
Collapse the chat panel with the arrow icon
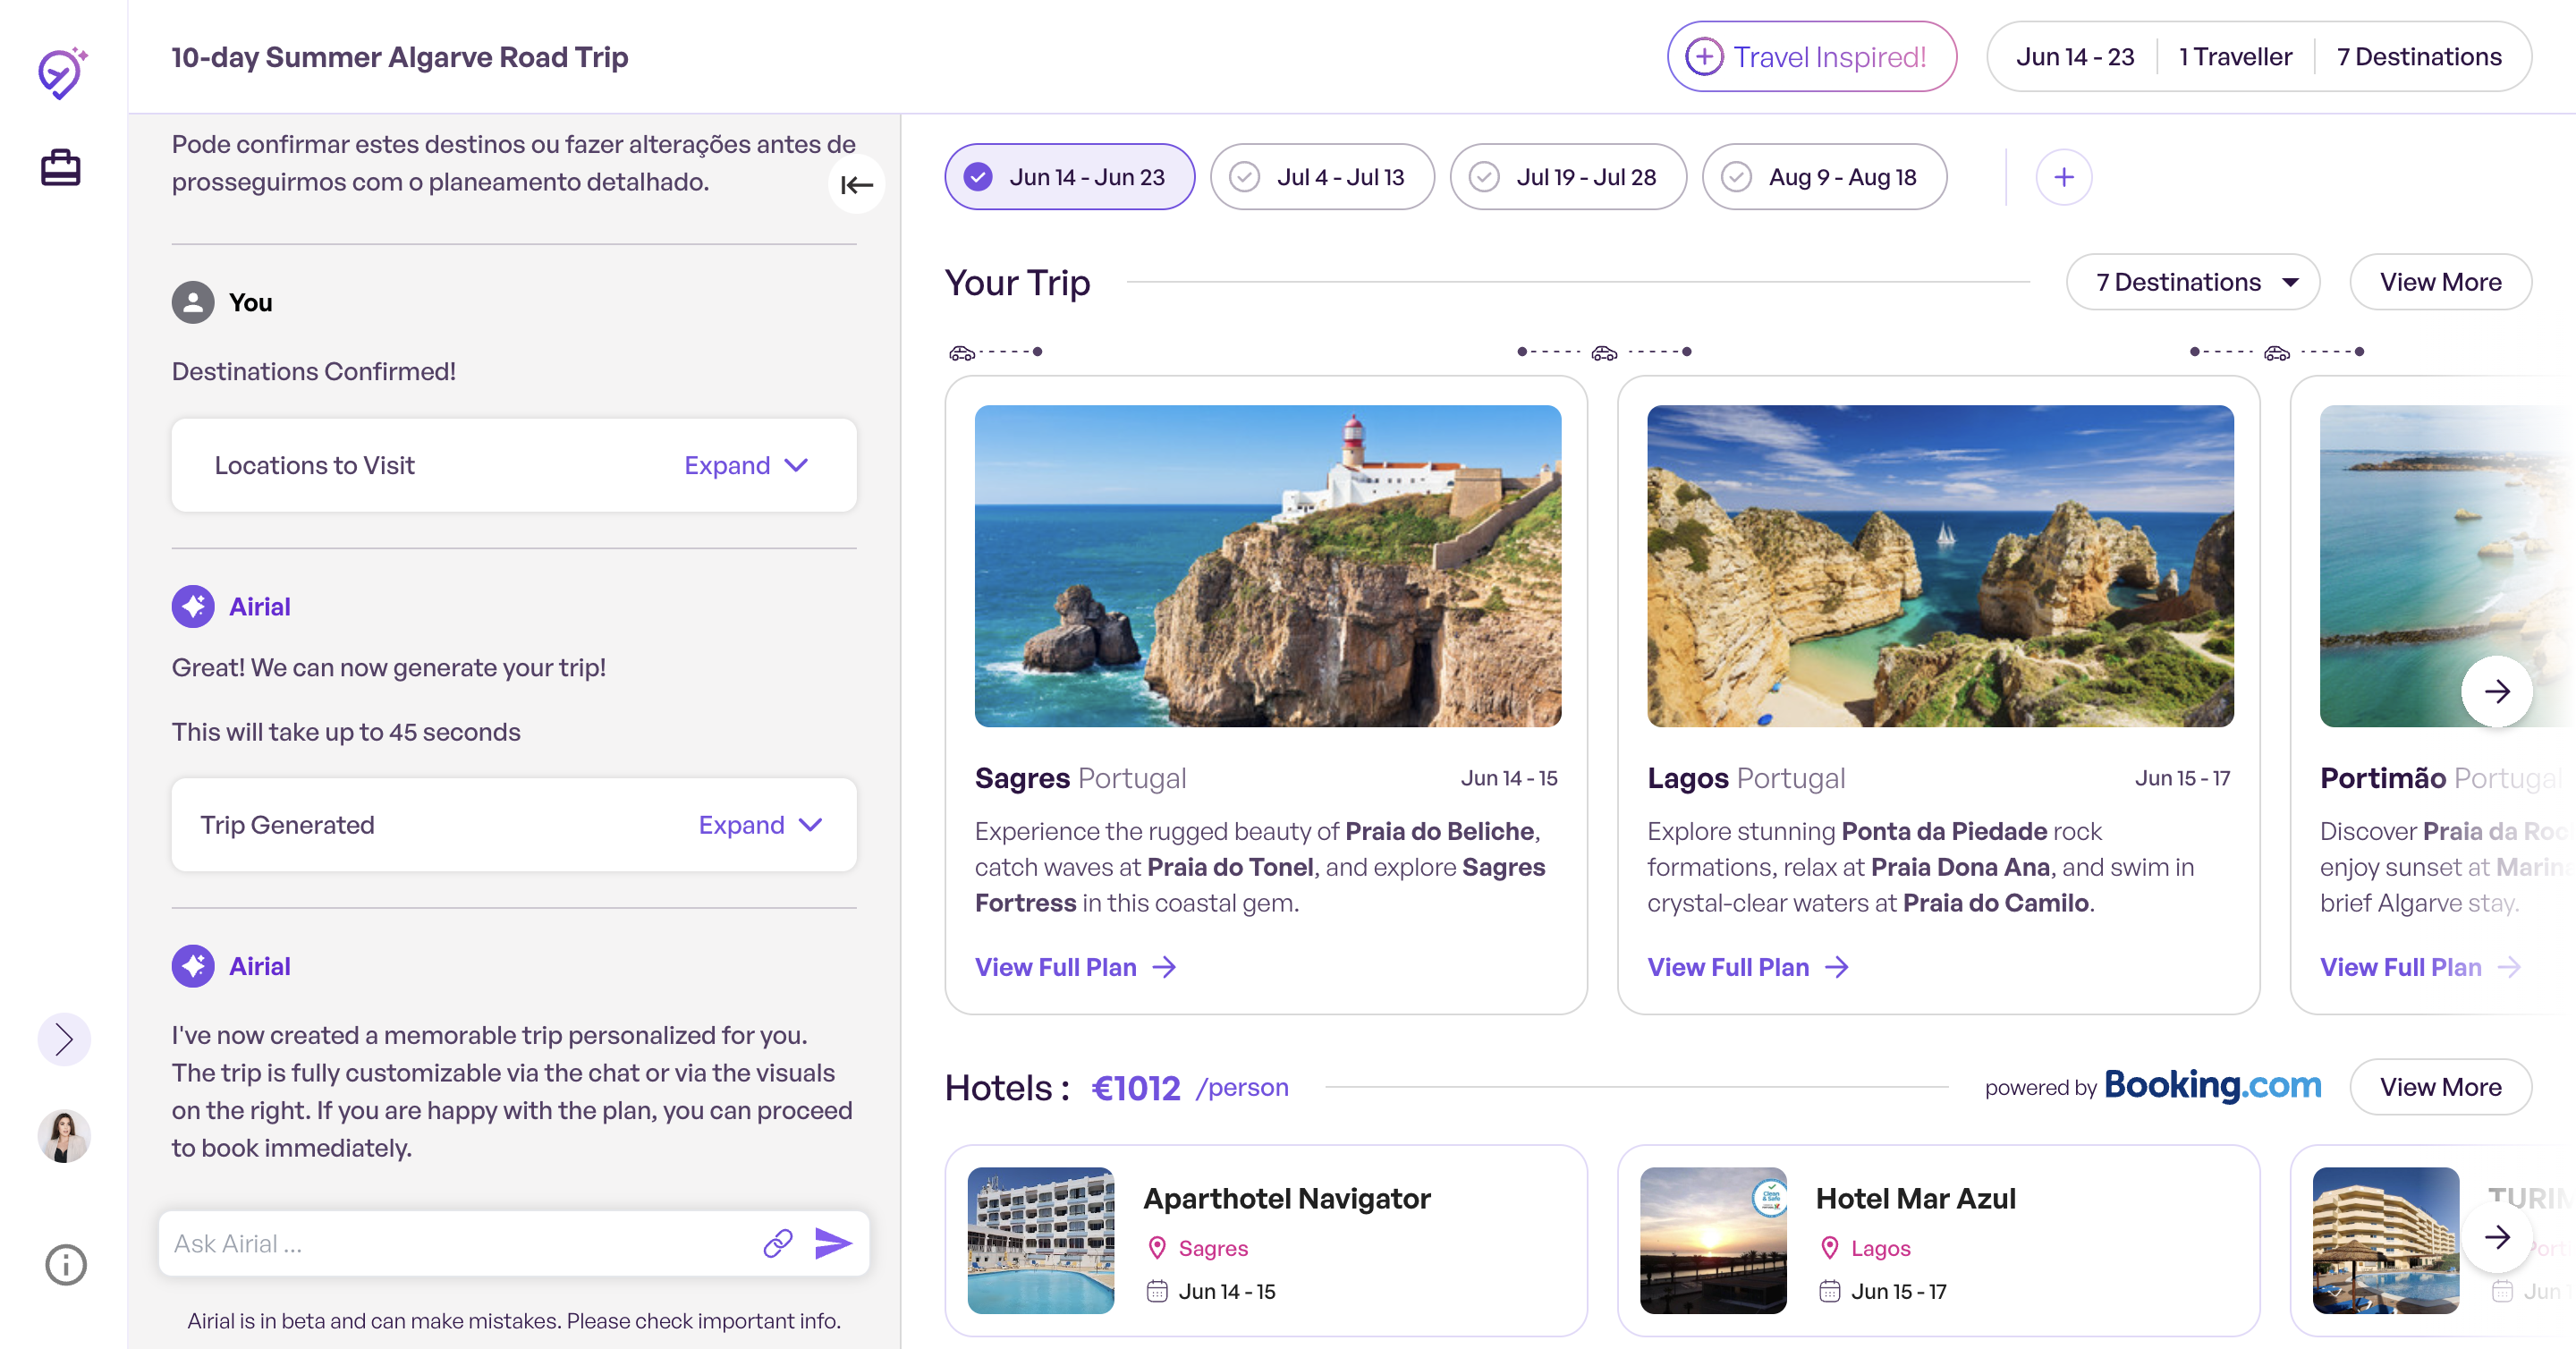[x=857, y=185]
